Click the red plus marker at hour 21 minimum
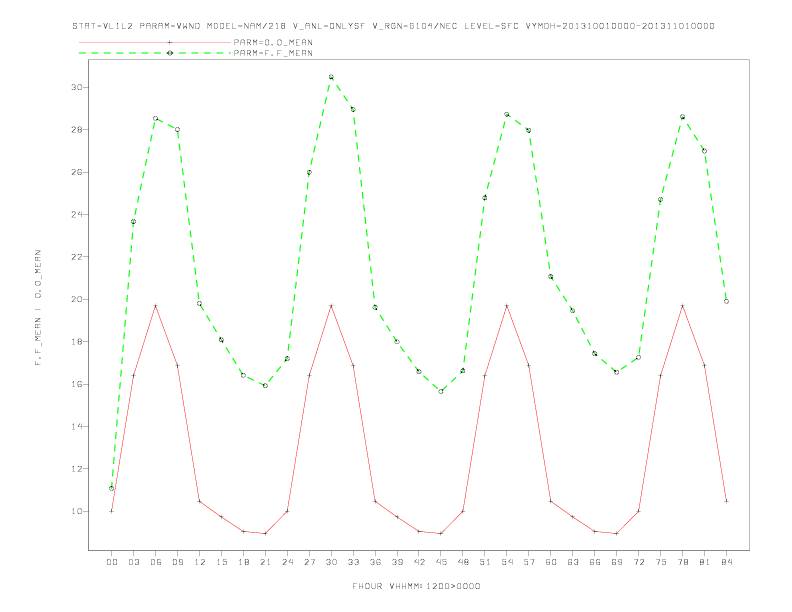 pos(265,533)
